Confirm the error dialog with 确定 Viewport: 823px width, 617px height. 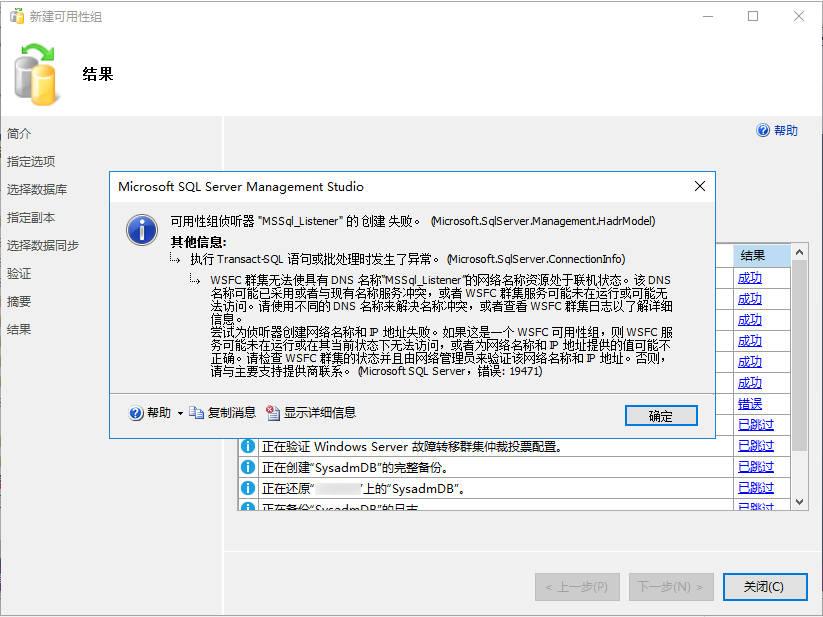coord(661,416)
